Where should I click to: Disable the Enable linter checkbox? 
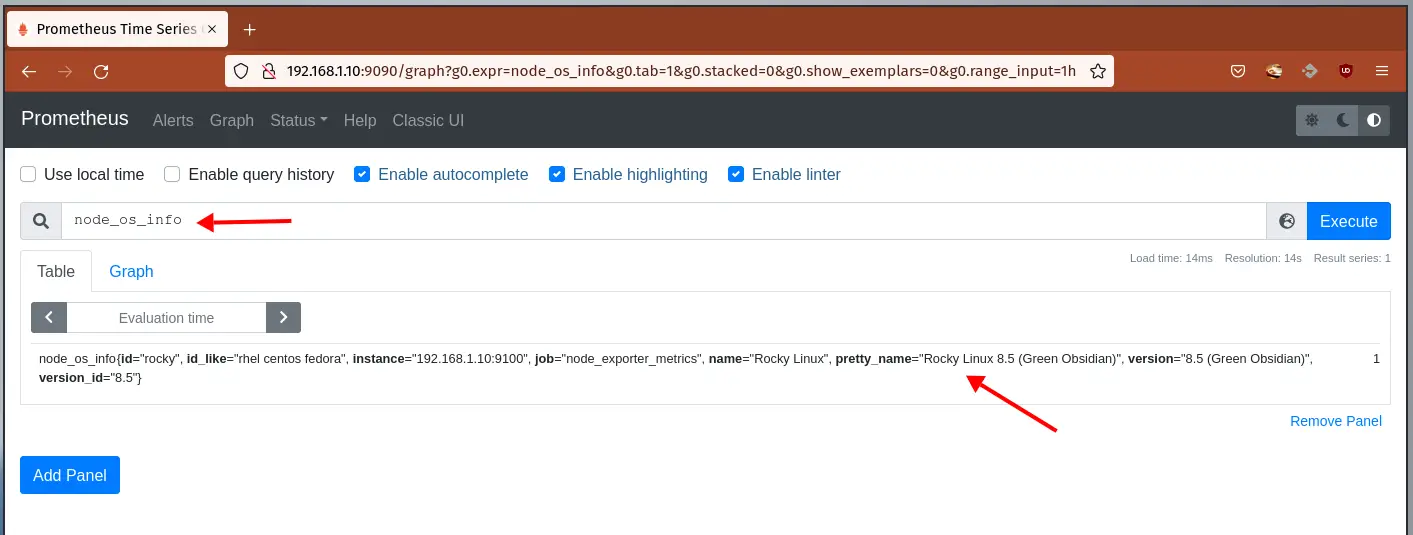pos(736,174)
